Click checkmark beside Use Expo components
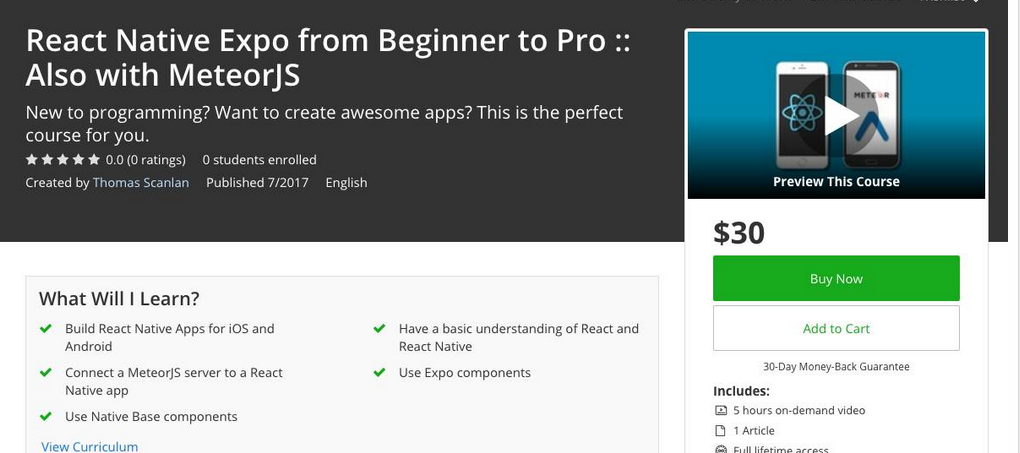Image resolution: width=1020 pixels, height=453 pixels. [x=380, y=372]
